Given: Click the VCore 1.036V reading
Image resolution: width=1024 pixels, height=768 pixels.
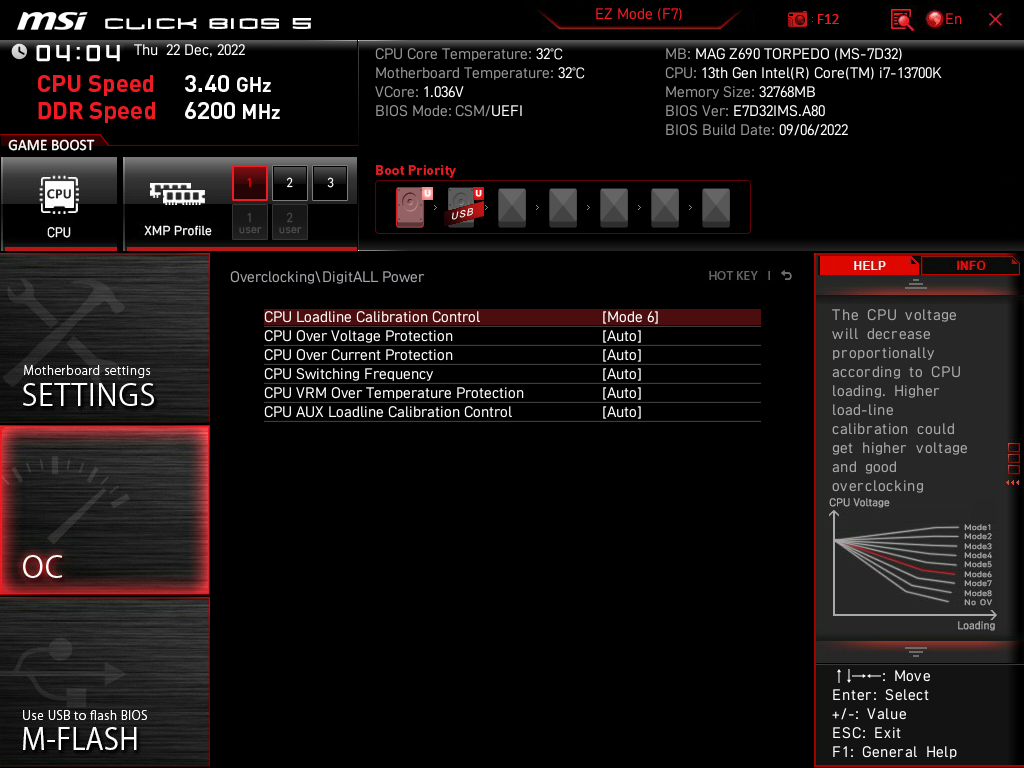Looking at the screenshot, I should point(419,92).
